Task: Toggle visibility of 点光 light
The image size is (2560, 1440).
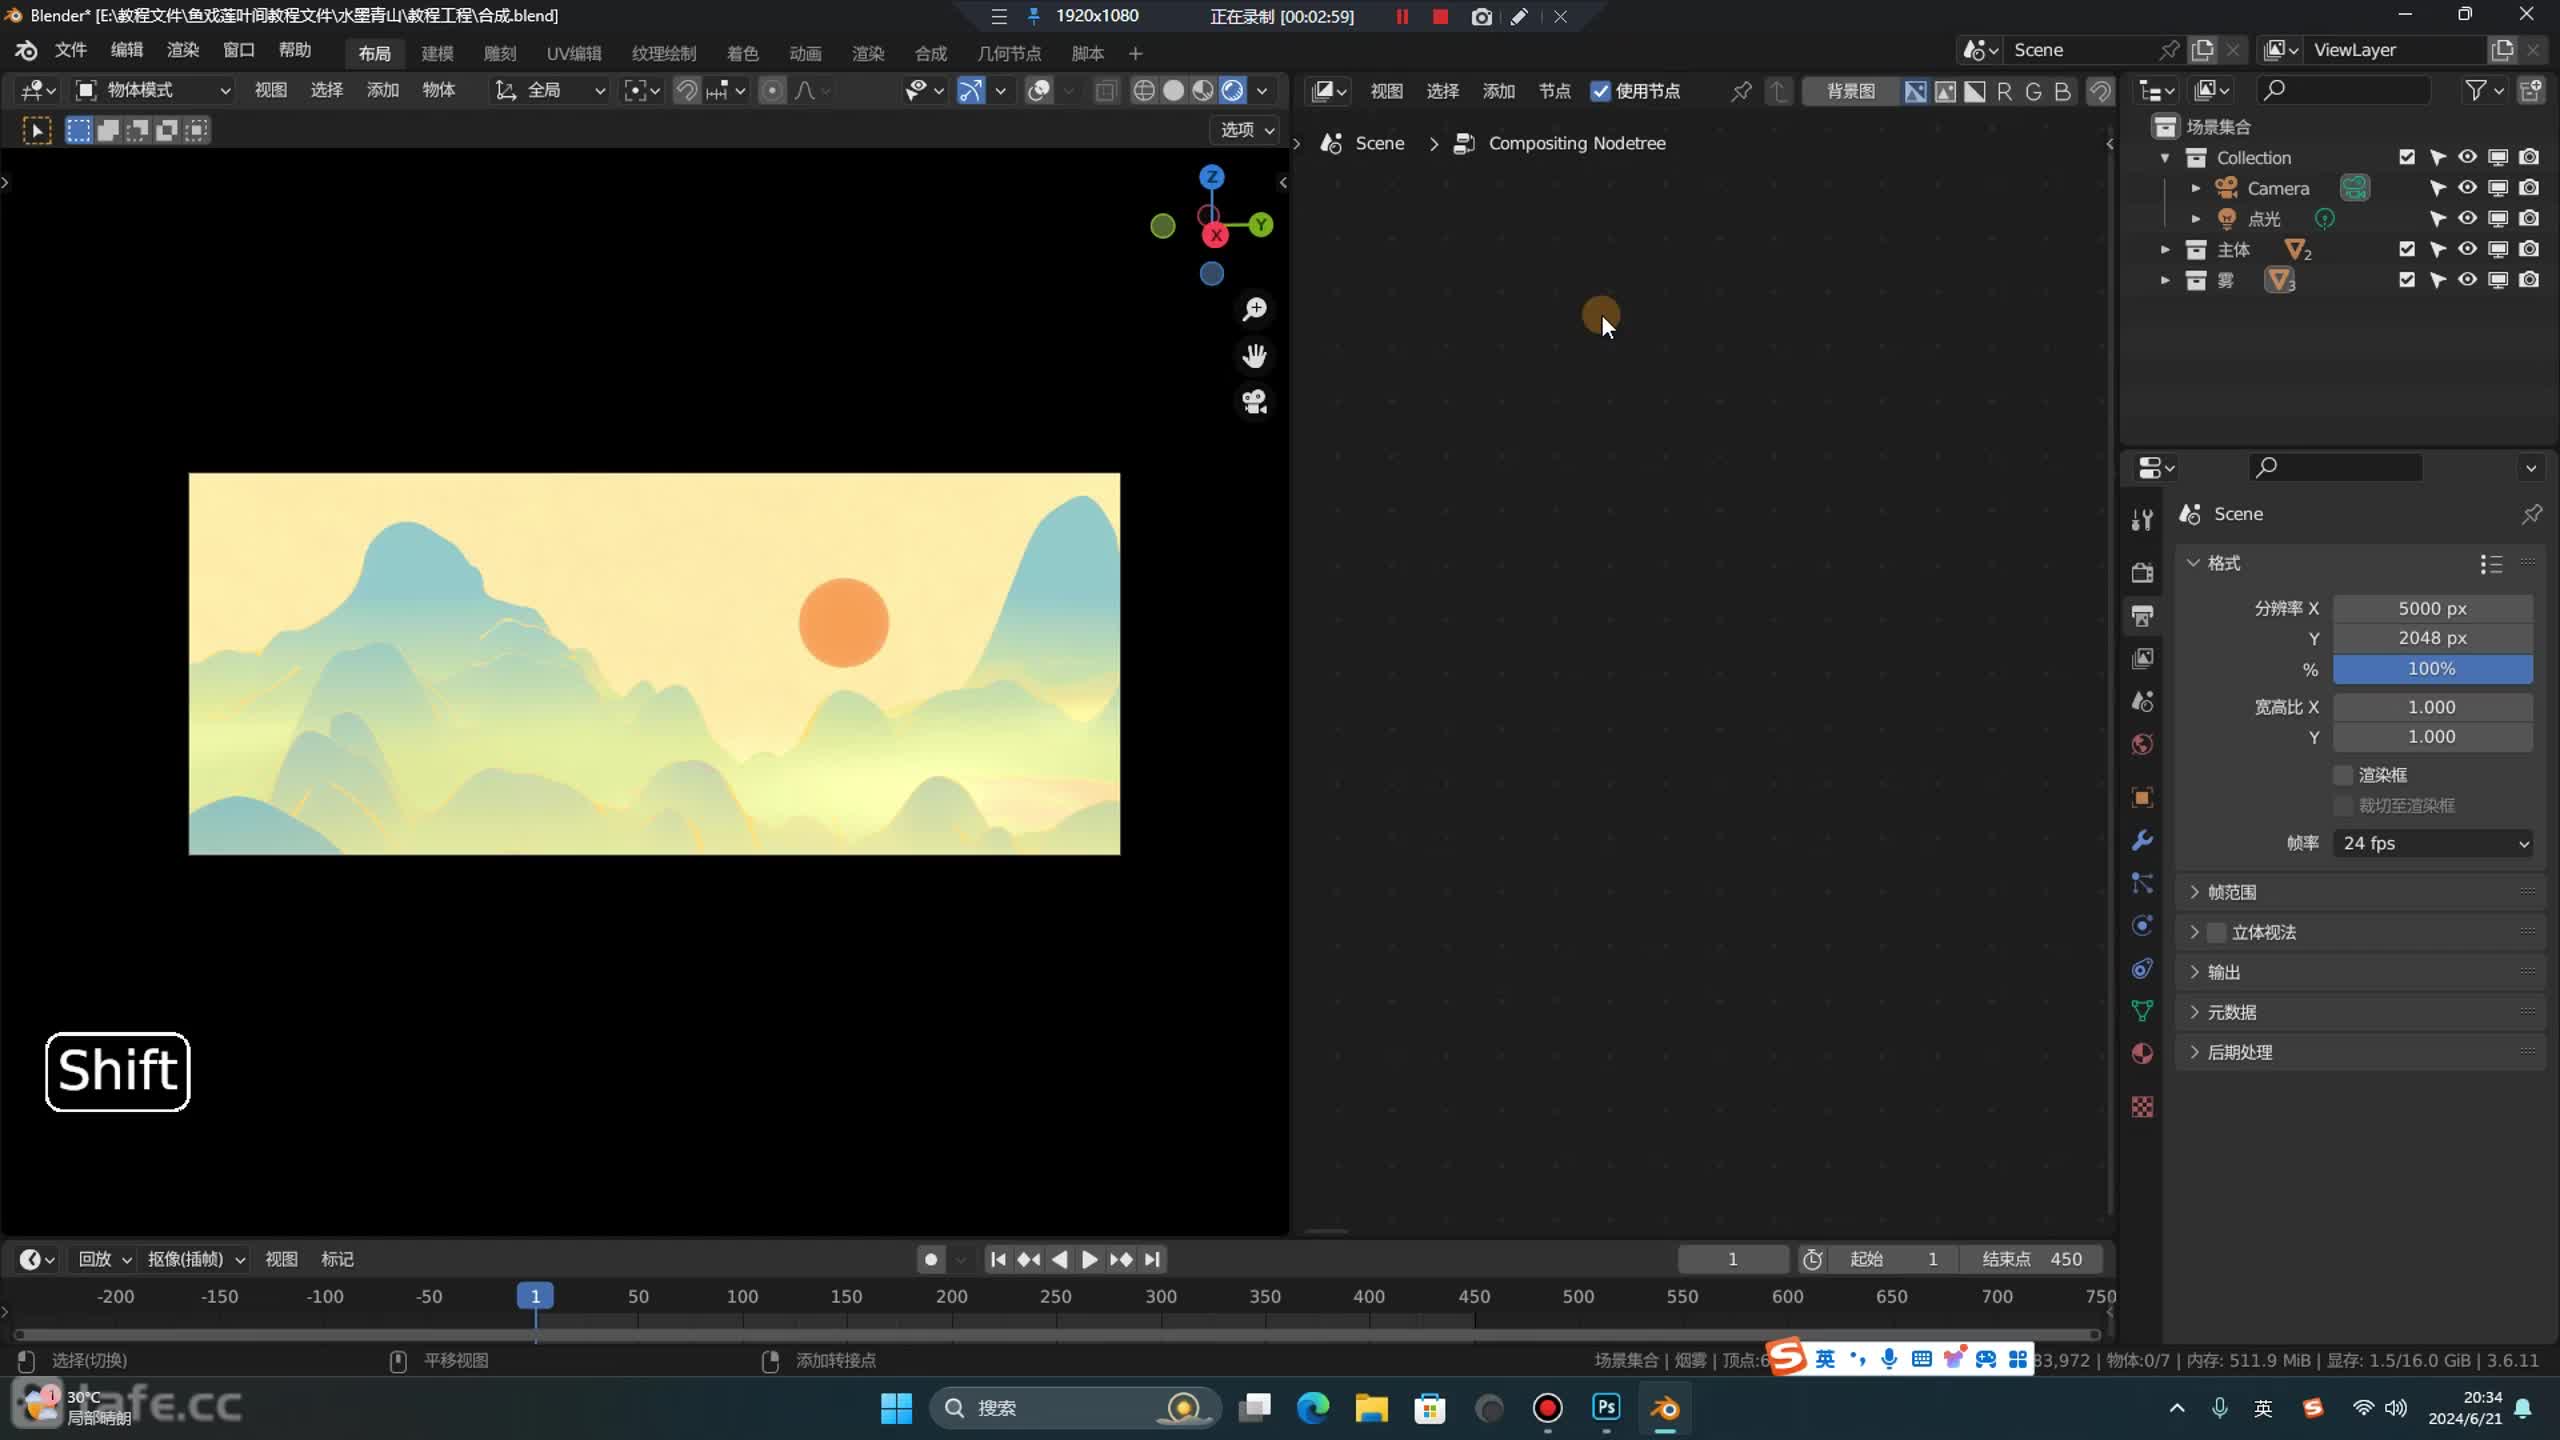Action: click(x=2470, y=218)
